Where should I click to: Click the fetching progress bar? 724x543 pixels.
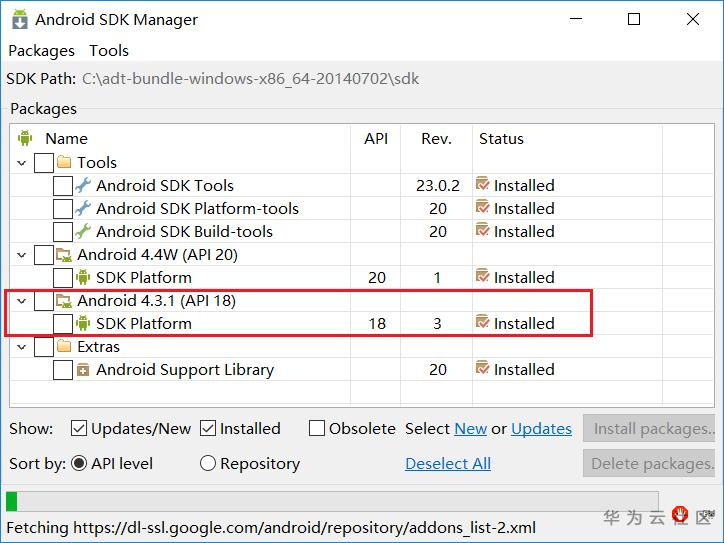[332, 501]
